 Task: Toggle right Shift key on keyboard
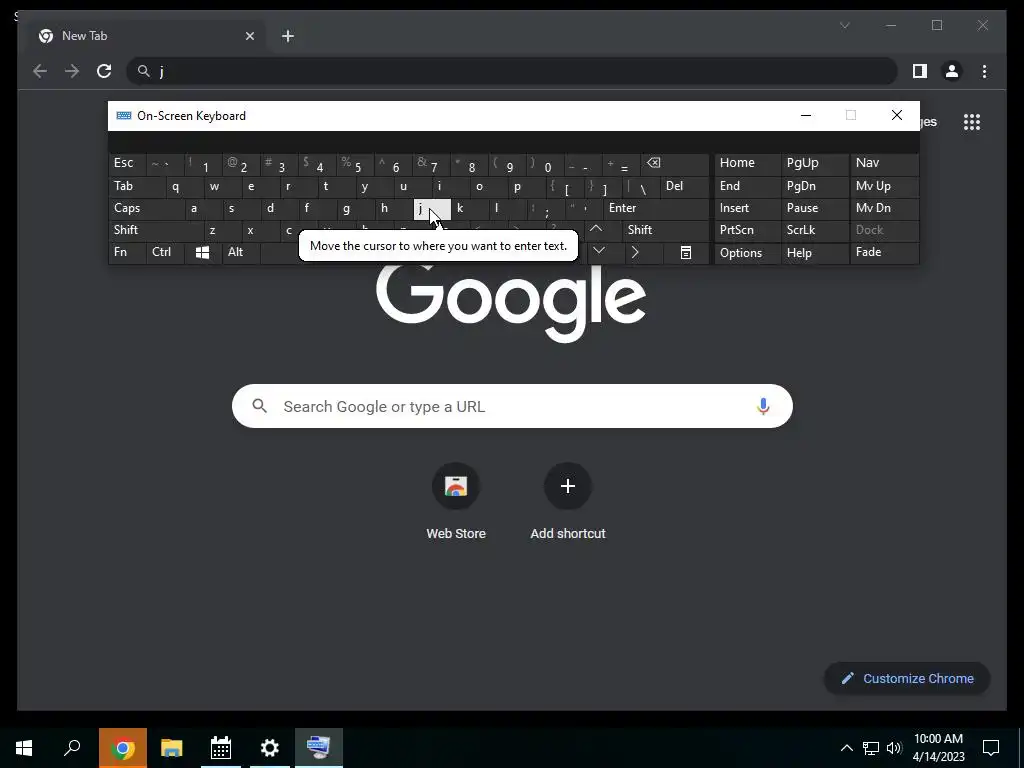click(665, 230)
